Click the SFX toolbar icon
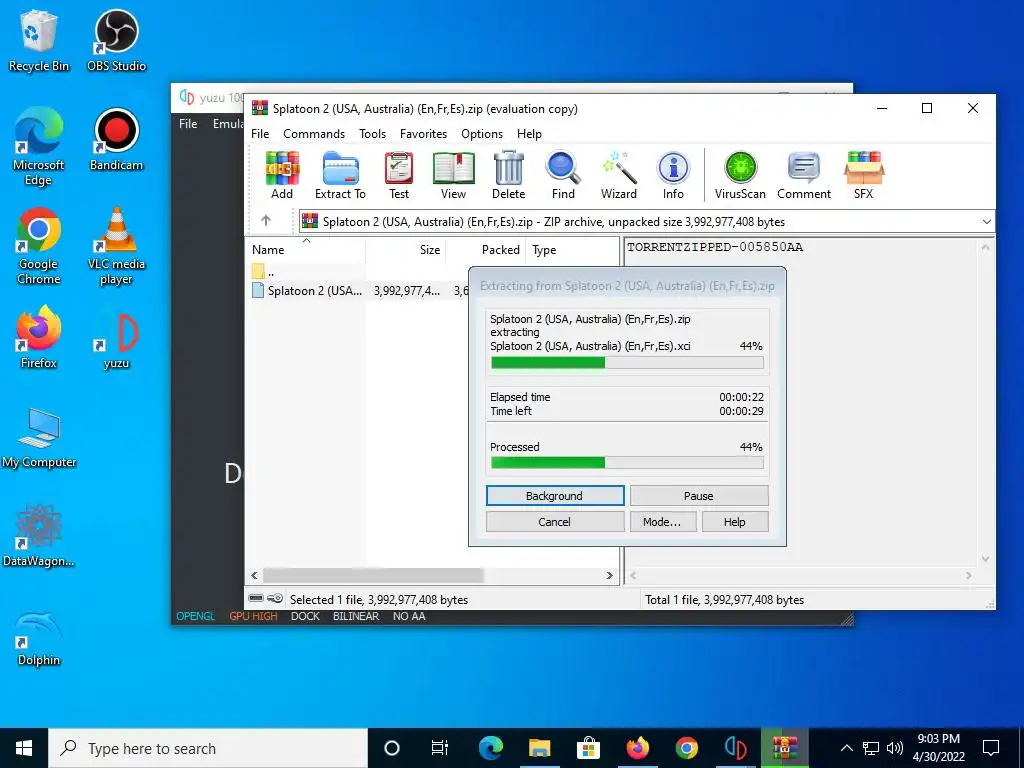This screenshot has height=768, width=1024. (x=863, y=174)
